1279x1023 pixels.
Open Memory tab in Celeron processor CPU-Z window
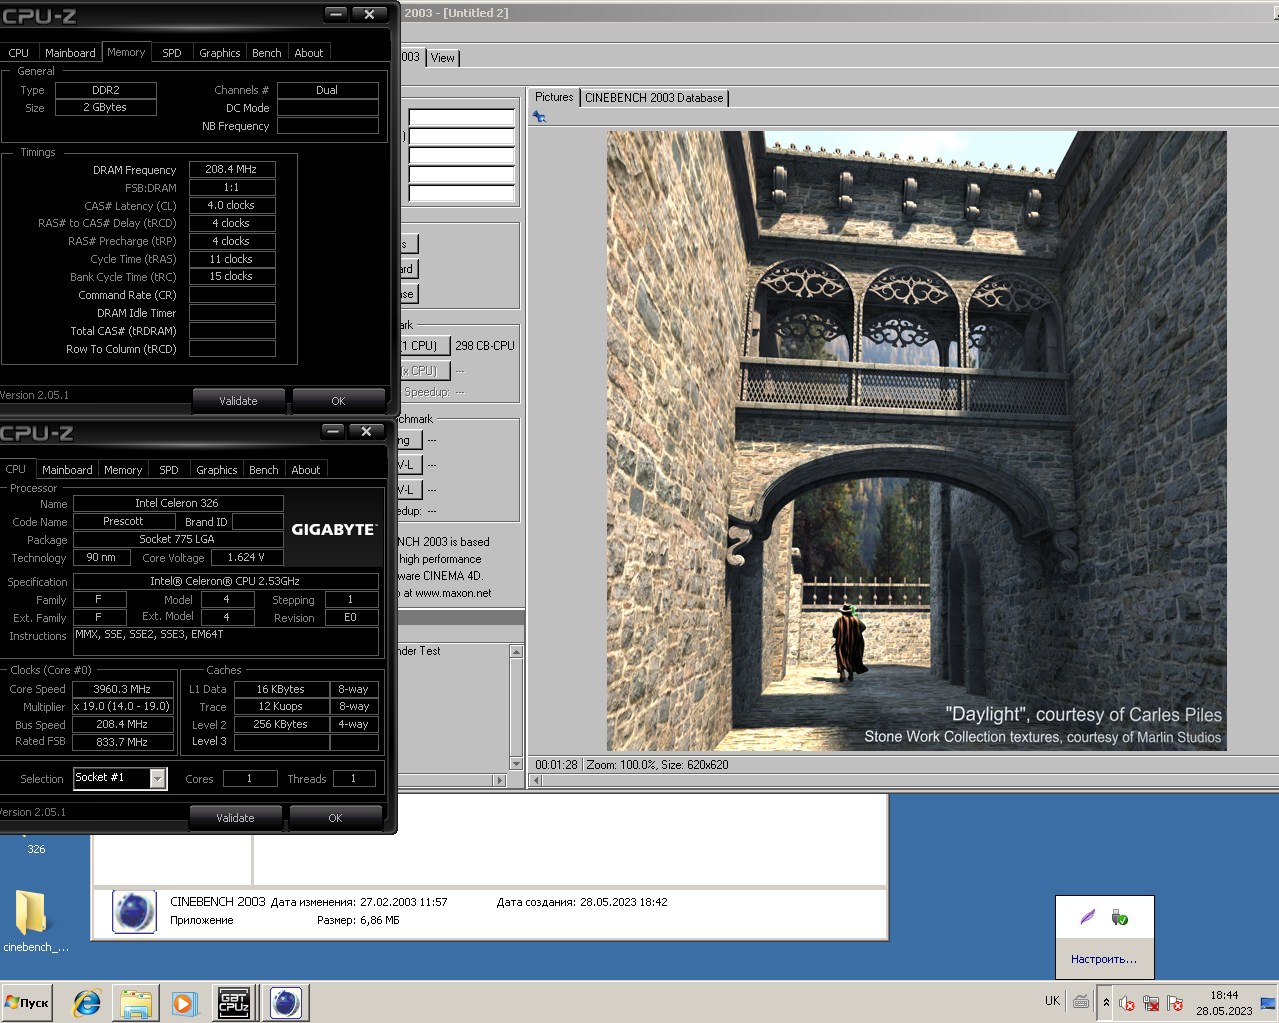click(x=123, y=470)
